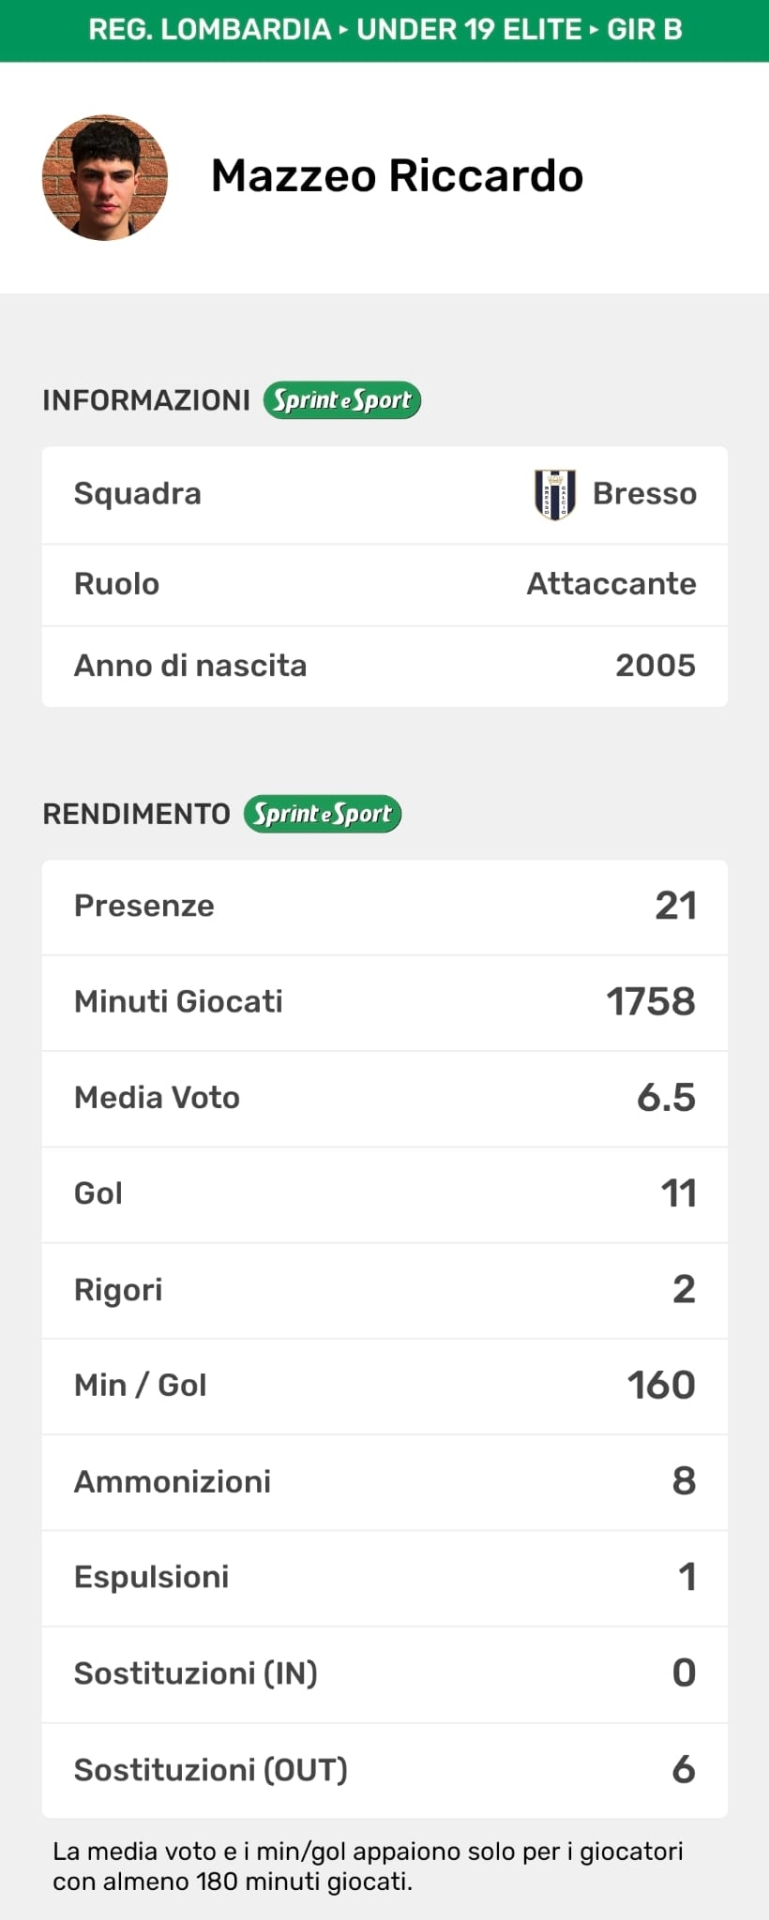Image resolution: width=769 pixels, height=1920 pixels.
Task: Open the Under 19 Elite breadcrumb
Action: coord(469,29)
